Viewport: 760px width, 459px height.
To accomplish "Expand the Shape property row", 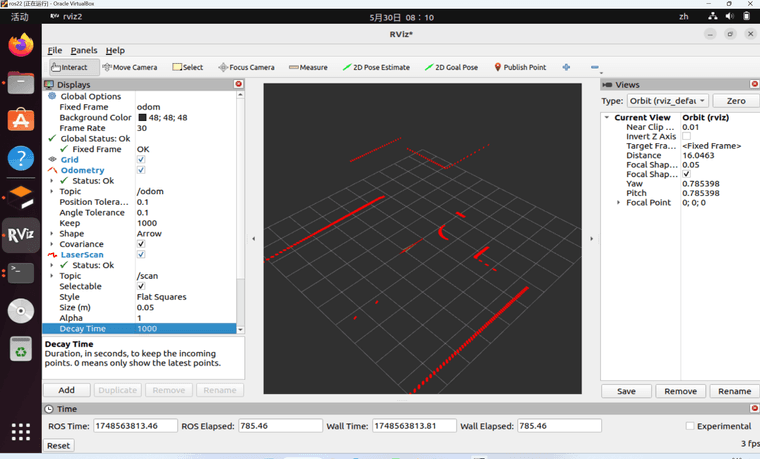I will pyautogui.click(x=52, y=234).
